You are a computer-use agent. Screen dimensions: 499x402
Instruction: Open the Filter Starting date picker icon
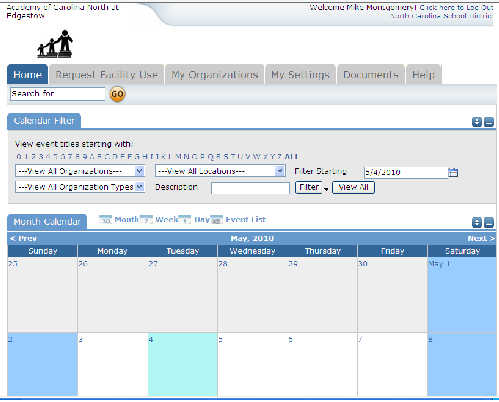453,172
